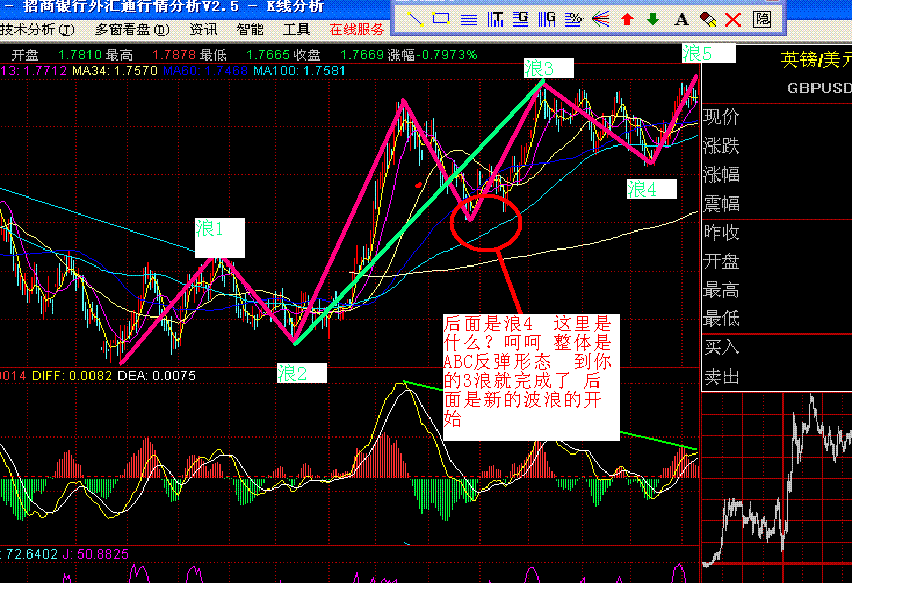Open the 资讯 menu
Viewport: 910px width, 600px height.
tap(203, 29)
